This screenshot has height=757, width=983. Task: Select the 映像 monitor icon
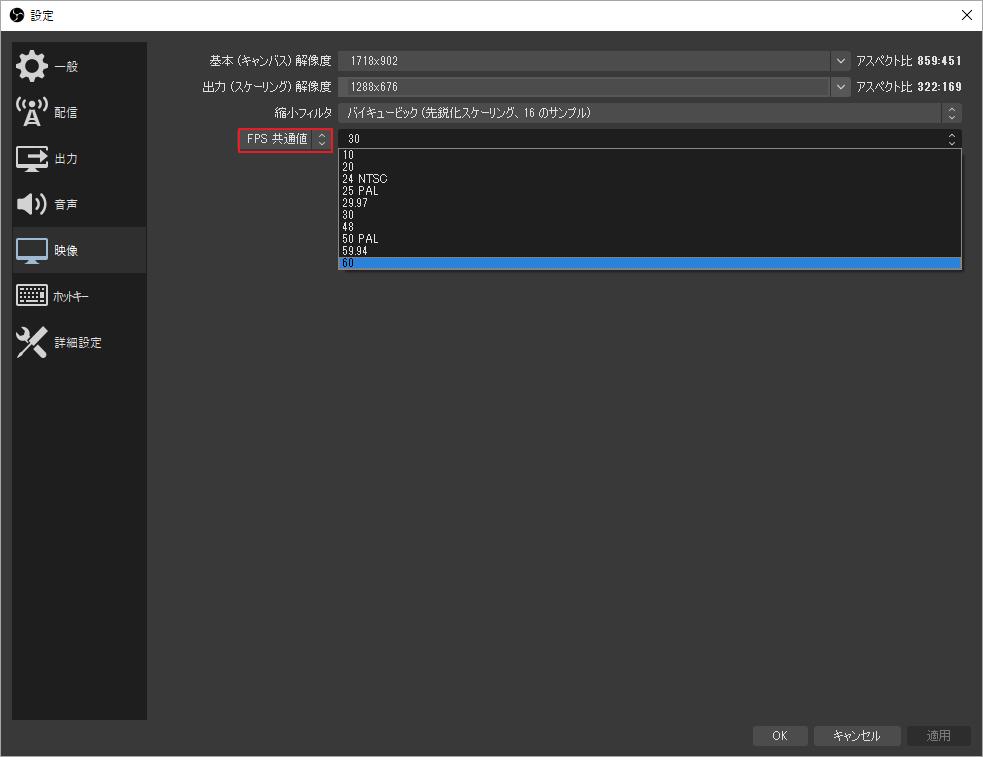pos(31,251)
